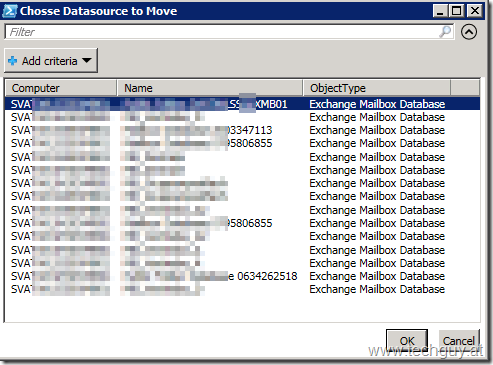493x365 pixels.
Task: Minimize the Chosse Datasource to Move window
Action: (x=440, y=11)
